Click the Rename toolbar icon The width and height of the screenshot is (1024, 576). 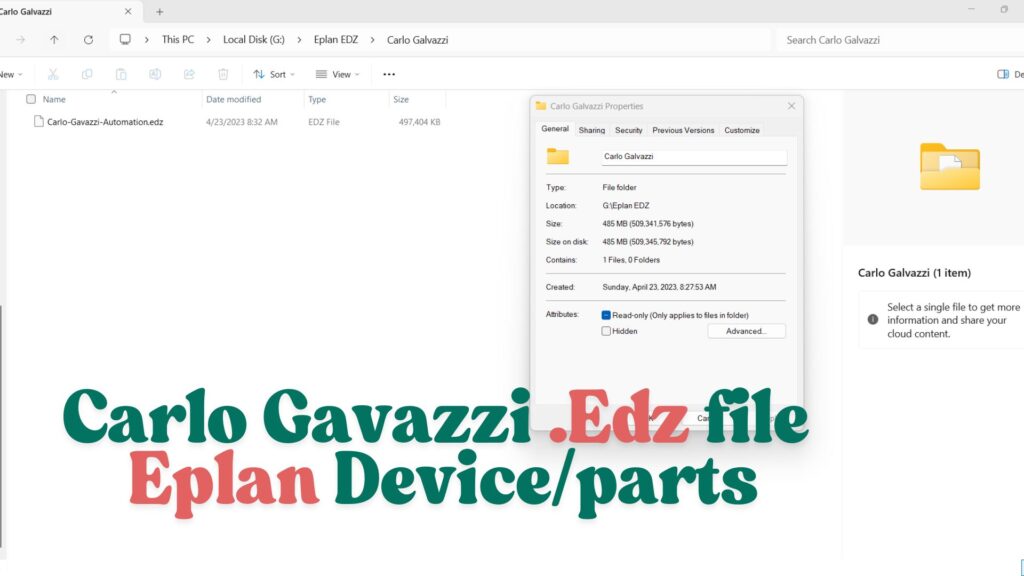click(154, 73)
